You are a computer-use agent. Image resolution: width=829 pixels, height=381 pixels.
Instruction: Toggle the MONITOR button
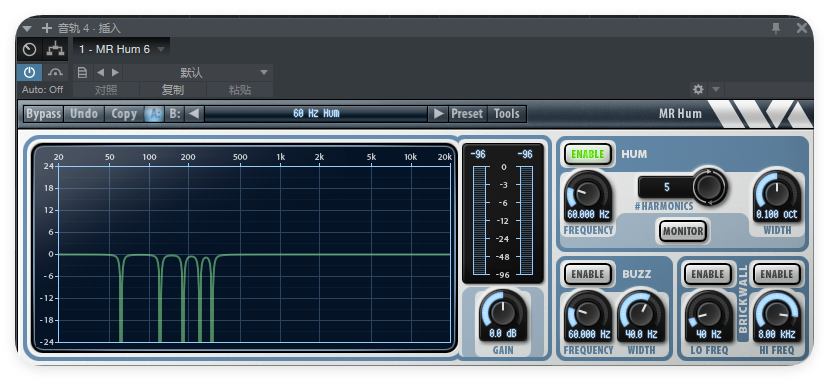[x=683, y=231]
